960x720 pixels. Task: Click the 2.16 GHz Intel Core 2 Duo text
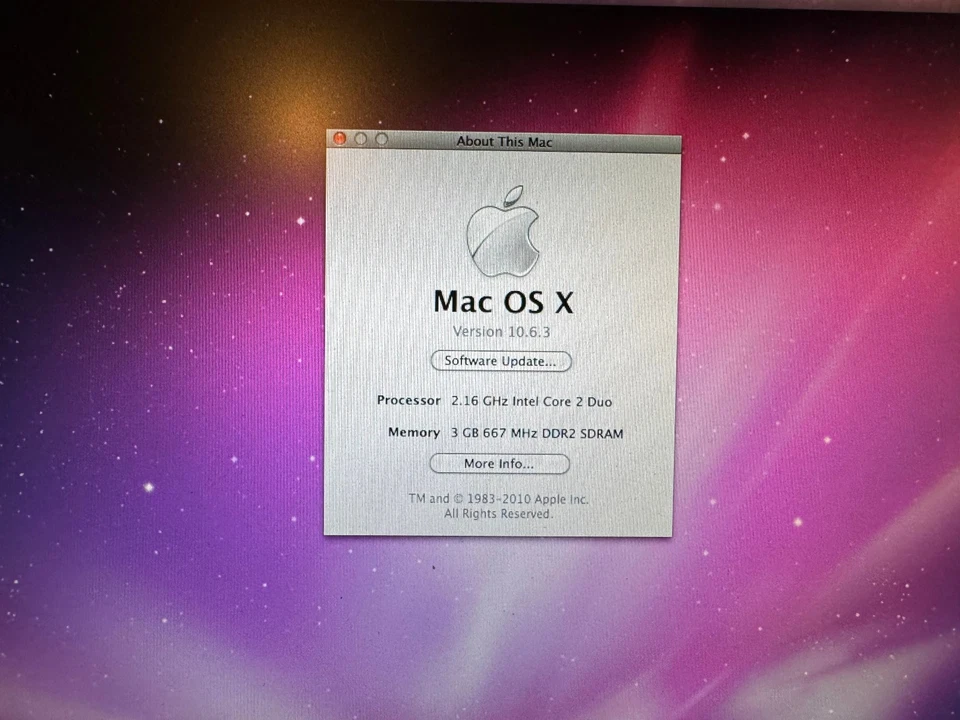532,401
